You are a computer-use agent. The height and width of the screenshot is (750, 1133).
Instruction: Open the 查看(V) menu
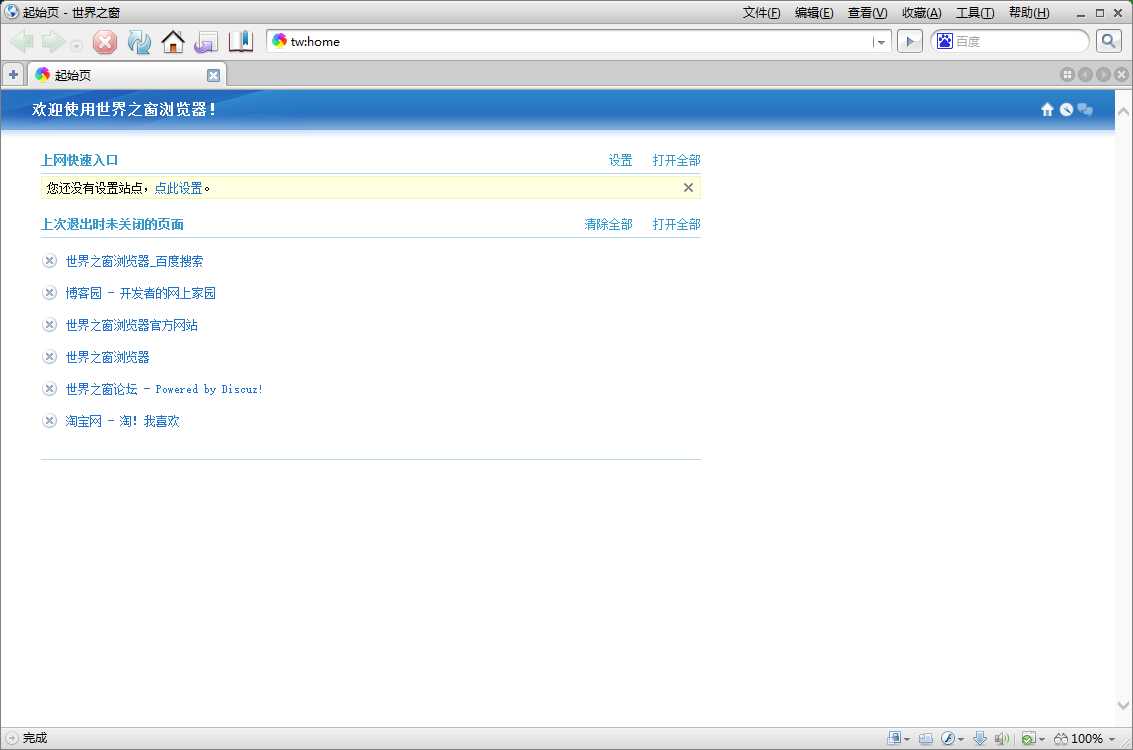click(x=868, y=13)
